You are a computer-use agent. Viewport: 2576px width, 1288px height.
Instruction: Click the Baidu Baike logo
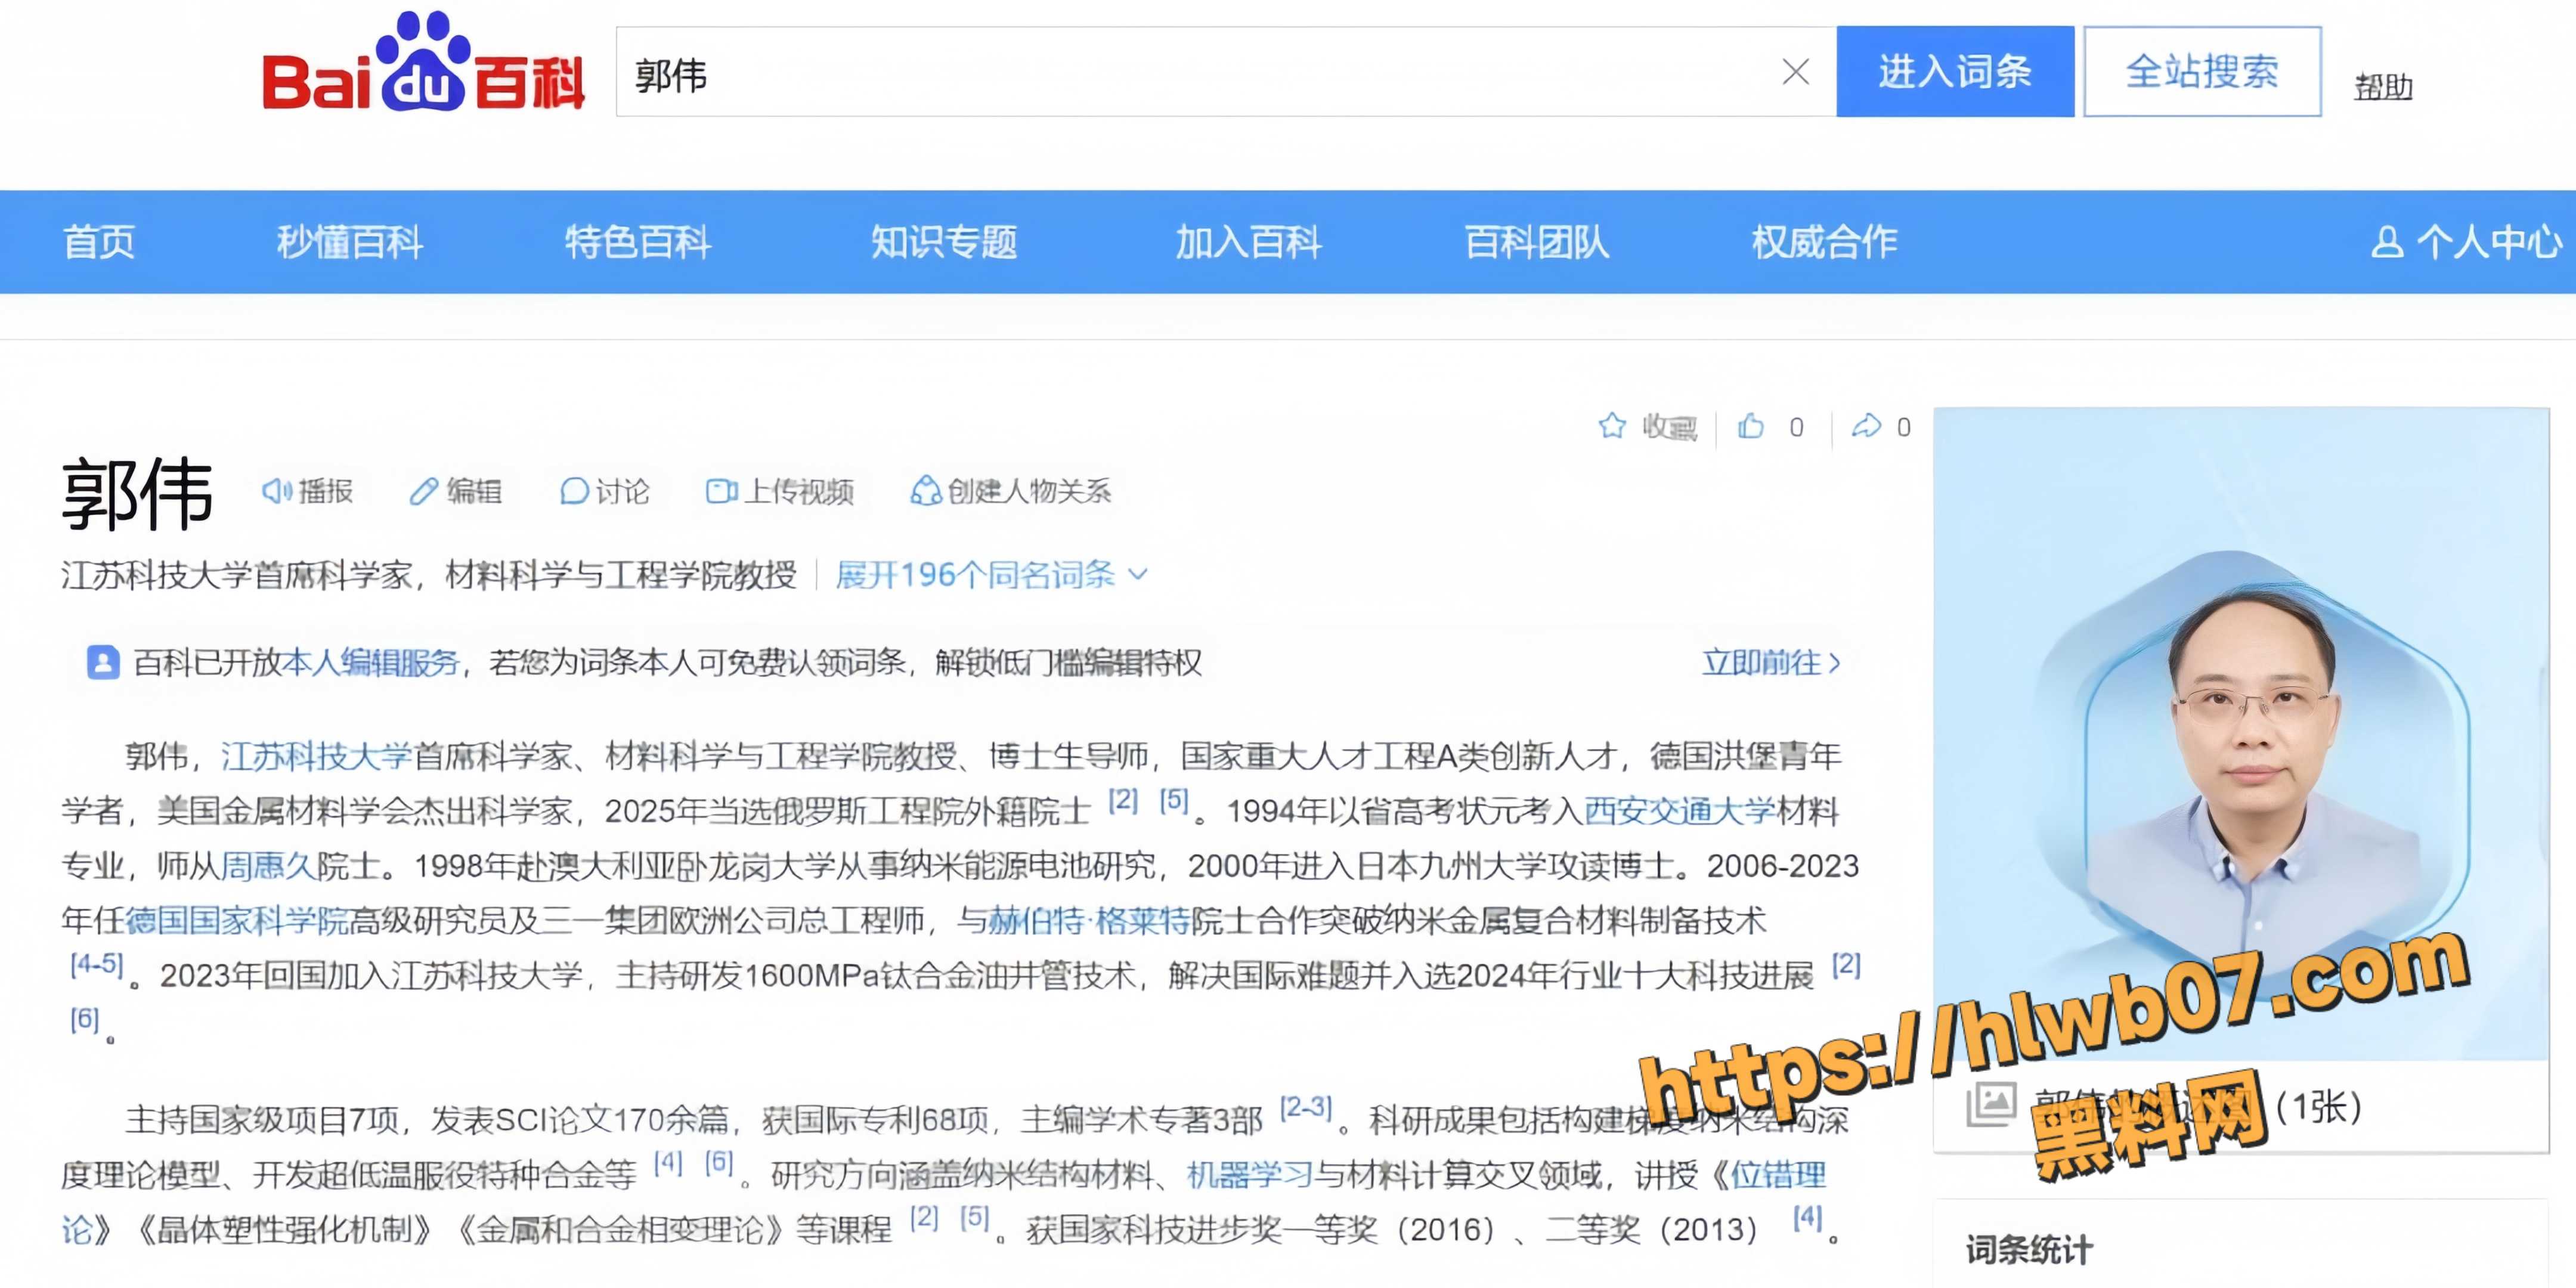(x=423, y=62)
